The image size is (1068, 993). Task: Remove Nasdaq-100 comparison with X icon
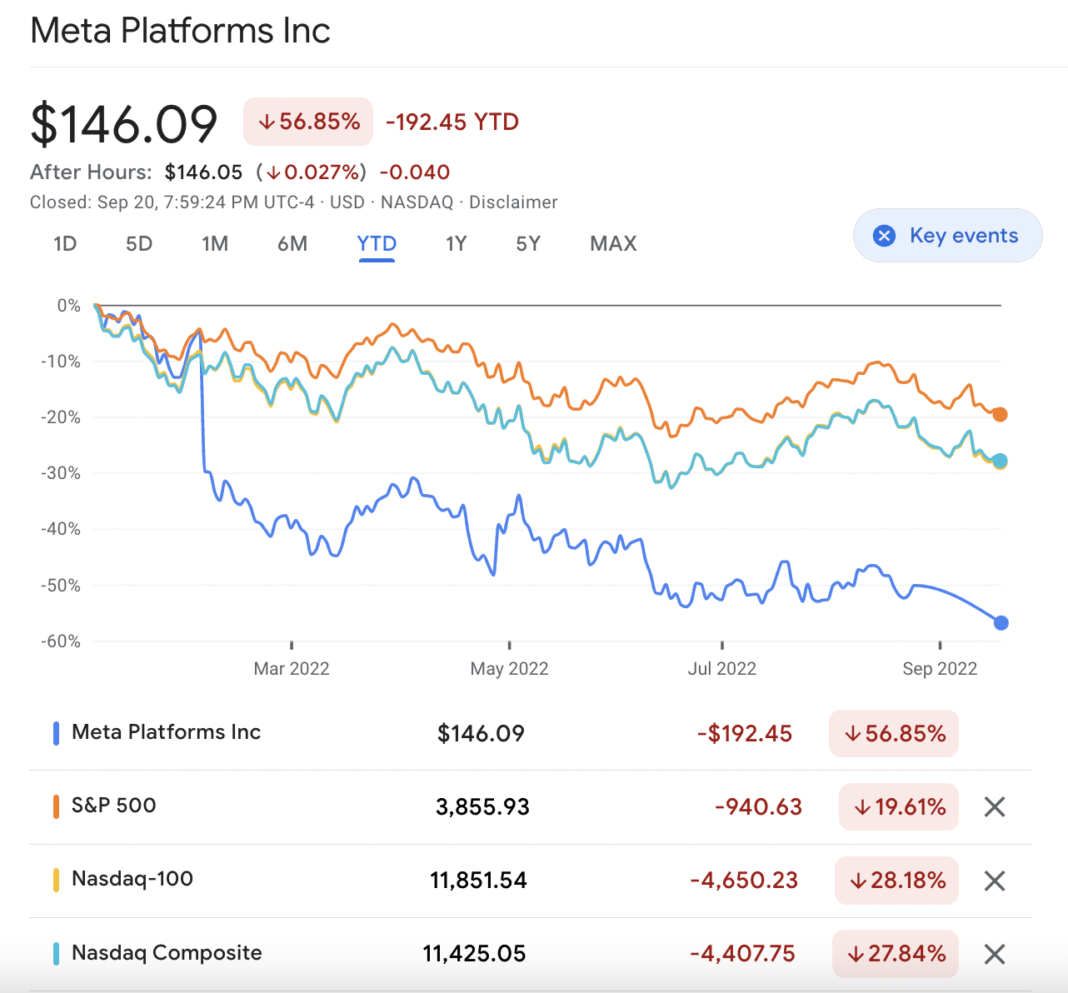tap(994, 881)
